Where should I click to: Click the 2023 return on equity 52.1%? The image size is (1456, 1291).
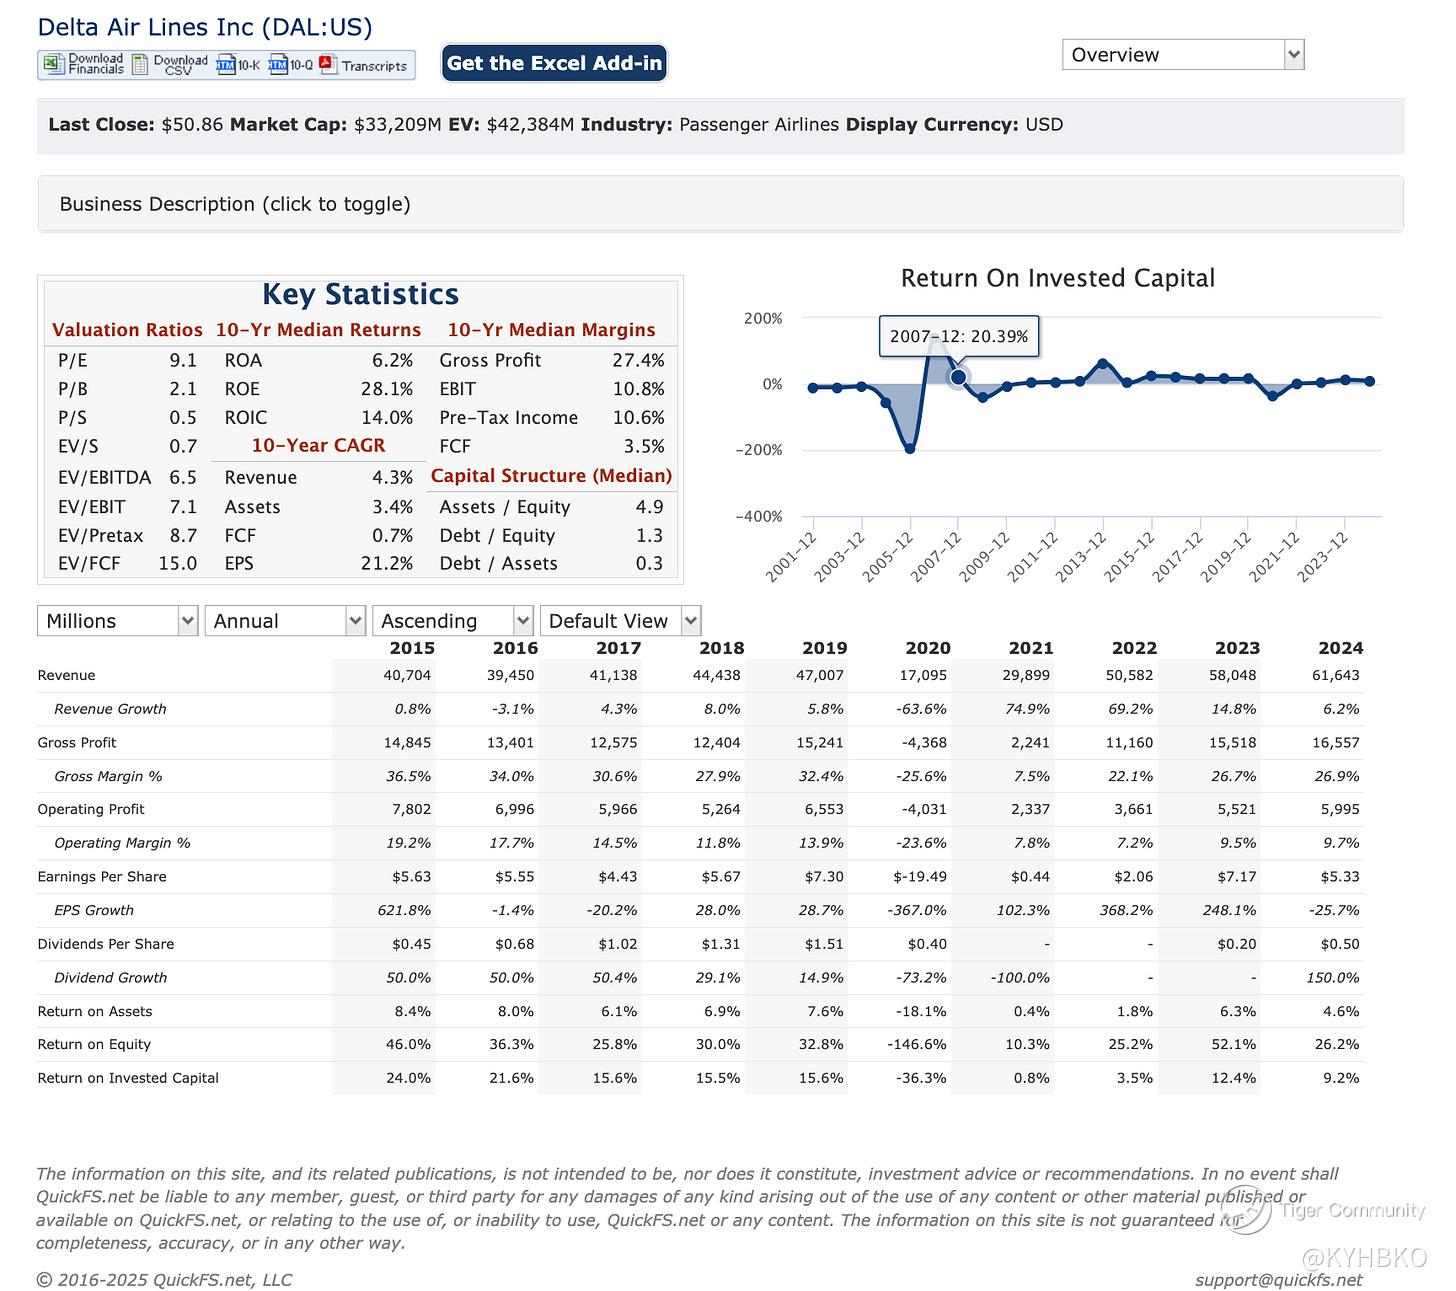[x=1235, y=1044]
